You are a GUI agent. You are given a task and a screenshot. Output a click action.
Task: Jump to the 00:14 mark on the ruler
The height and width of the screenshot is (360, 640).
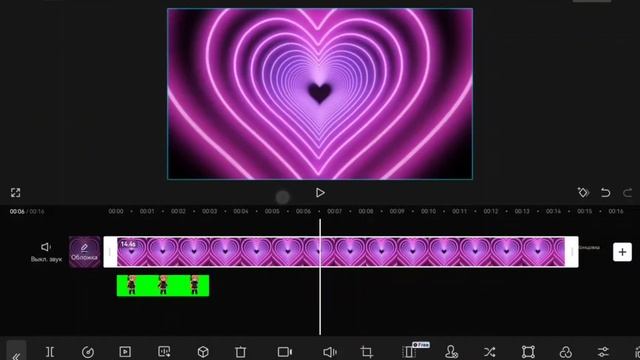[553, 211]
